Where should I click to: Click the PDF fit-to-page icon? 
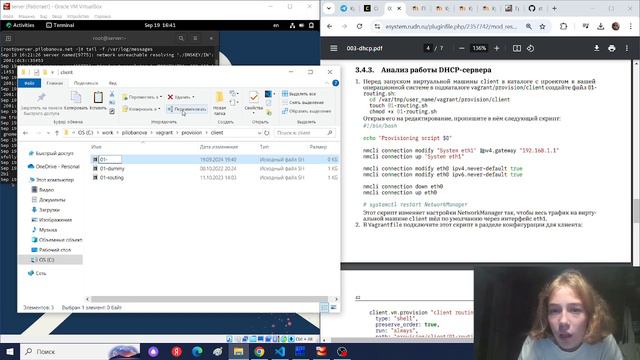tap(517, 48)
